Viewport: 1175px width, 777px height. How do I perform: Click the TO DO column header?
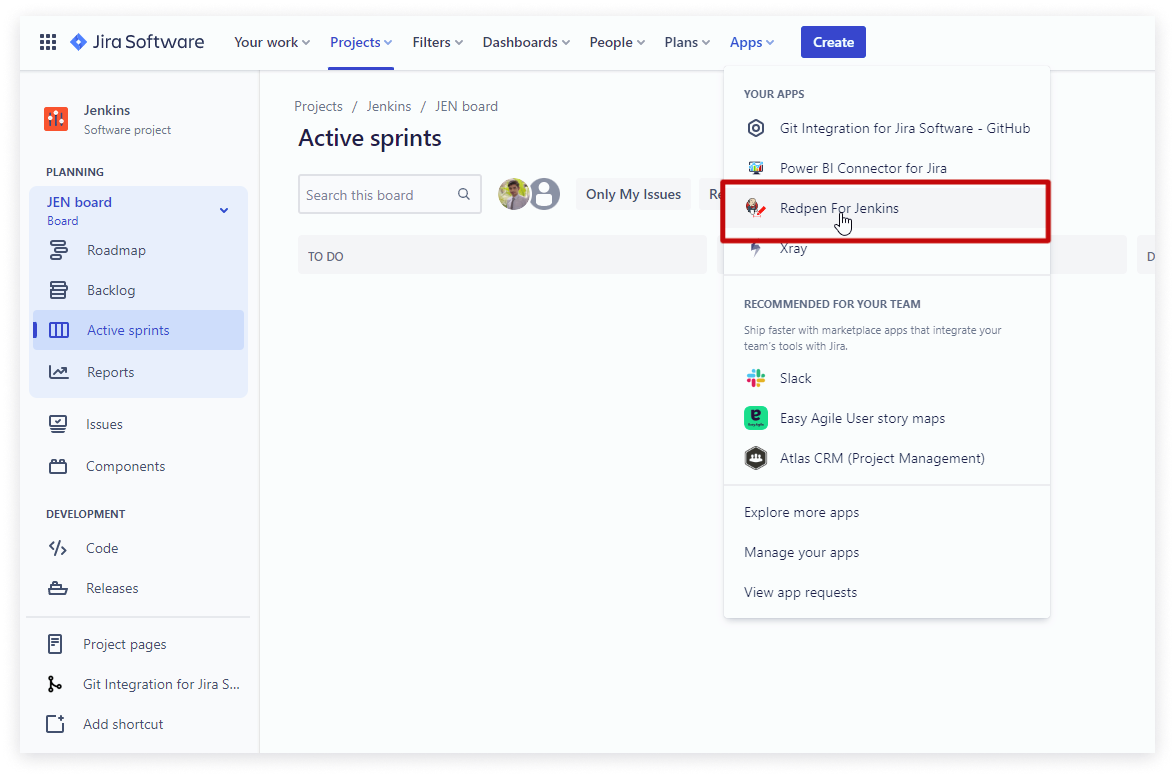tap(502, 256)
